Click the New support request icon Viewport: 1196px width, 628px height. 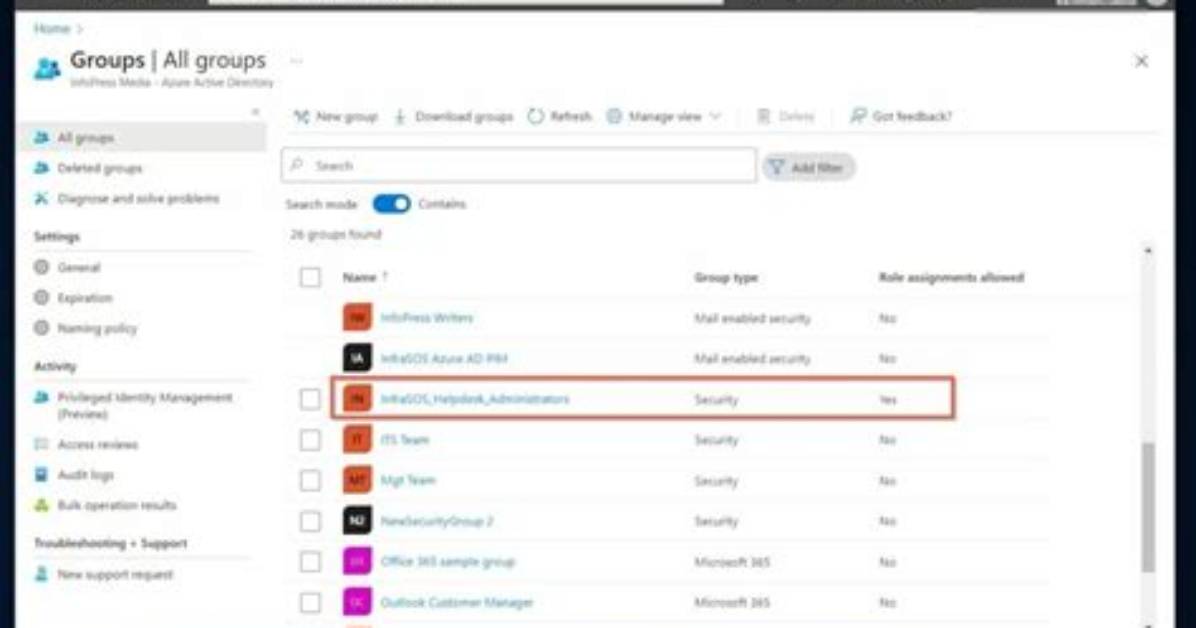pos(41,574)
